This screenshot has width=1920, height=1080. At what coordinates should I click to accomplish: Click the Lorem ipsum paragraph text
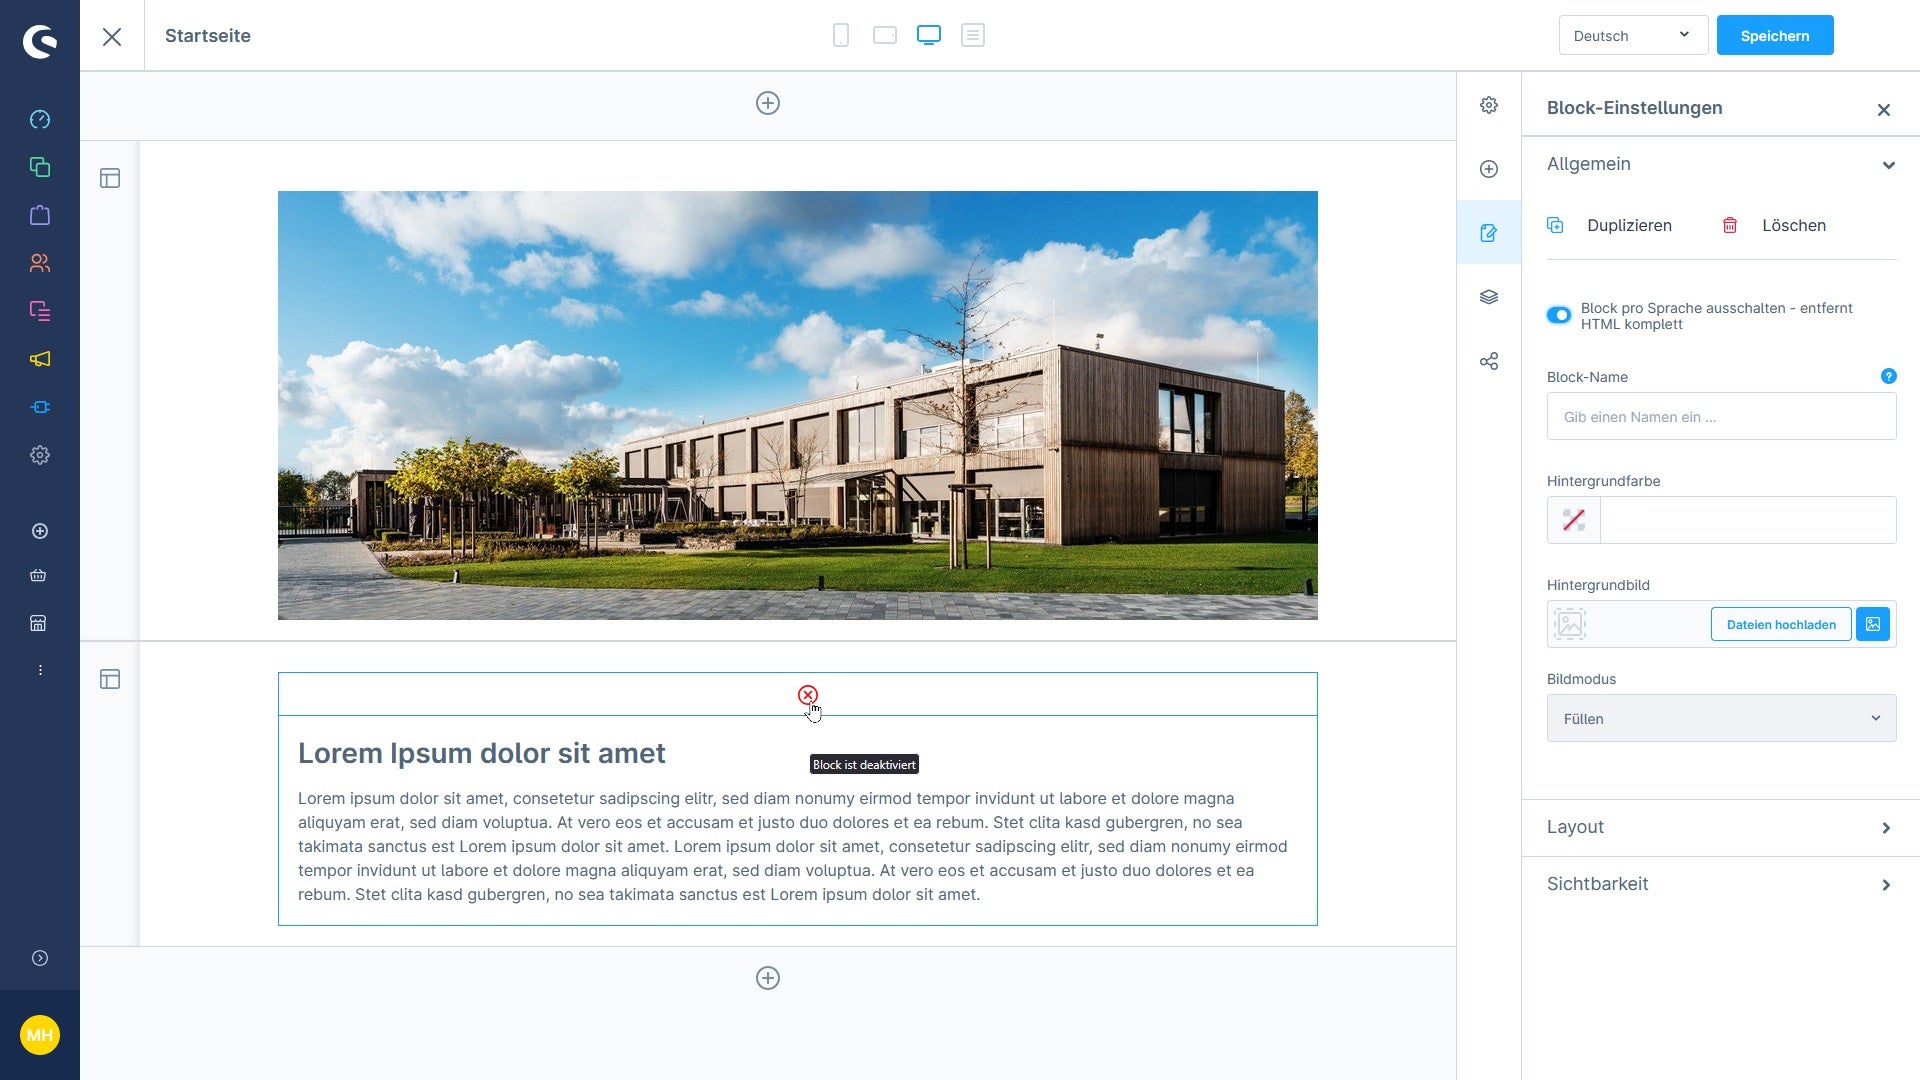pos(793,846)
